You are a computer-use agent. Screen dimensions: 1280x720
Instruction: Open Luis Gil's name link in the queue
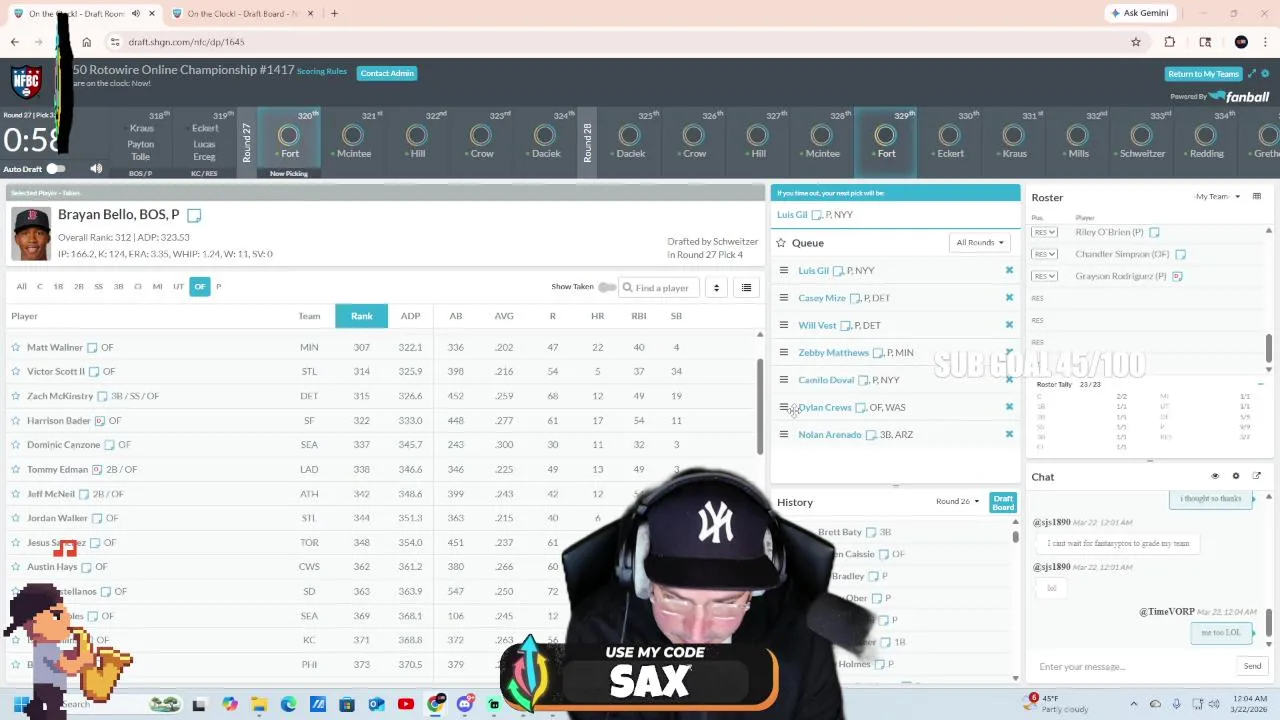(x=813, y=270)
